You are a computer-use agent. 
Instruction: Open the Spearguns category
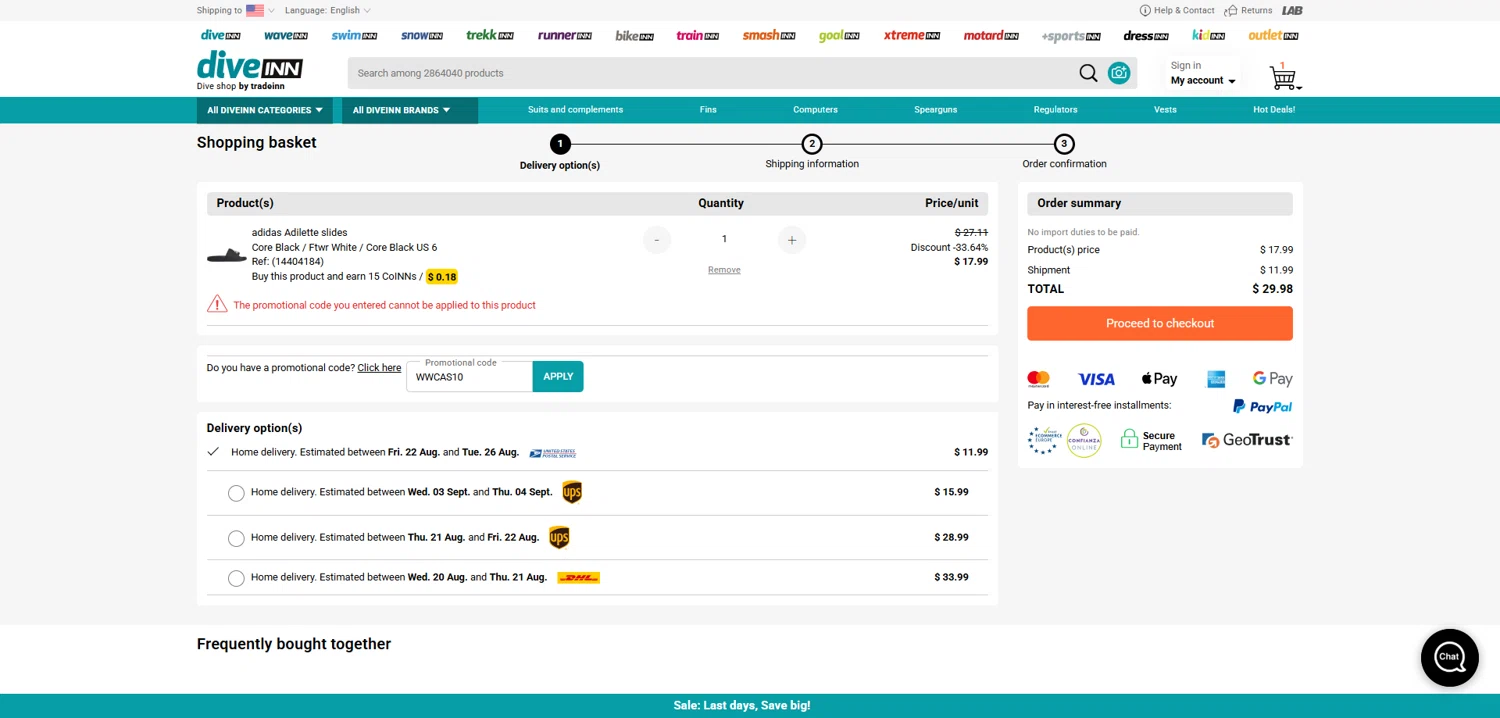[x=935, y=110]
